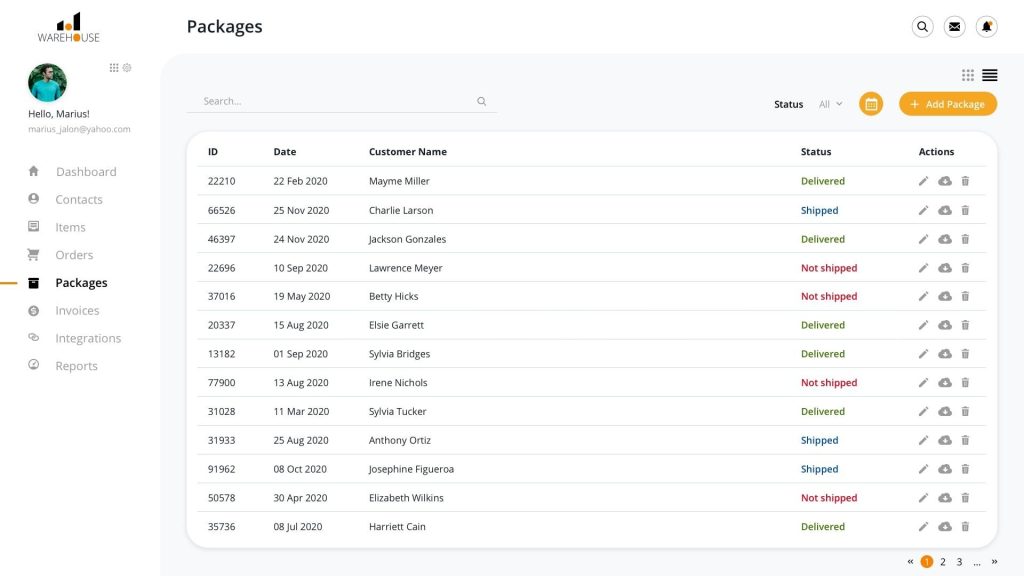
Task: Go to next pages with » arrow
Action: (x=994, y=562)
